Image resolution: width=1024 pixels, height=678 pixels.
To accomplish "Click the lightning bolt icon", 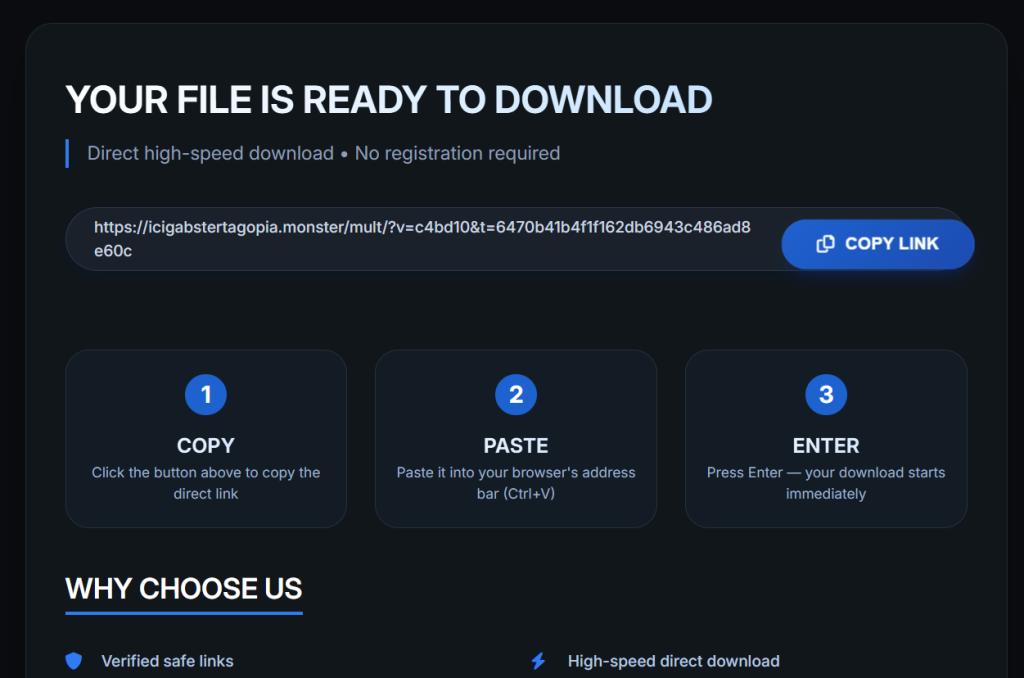I will pos(538,661).
